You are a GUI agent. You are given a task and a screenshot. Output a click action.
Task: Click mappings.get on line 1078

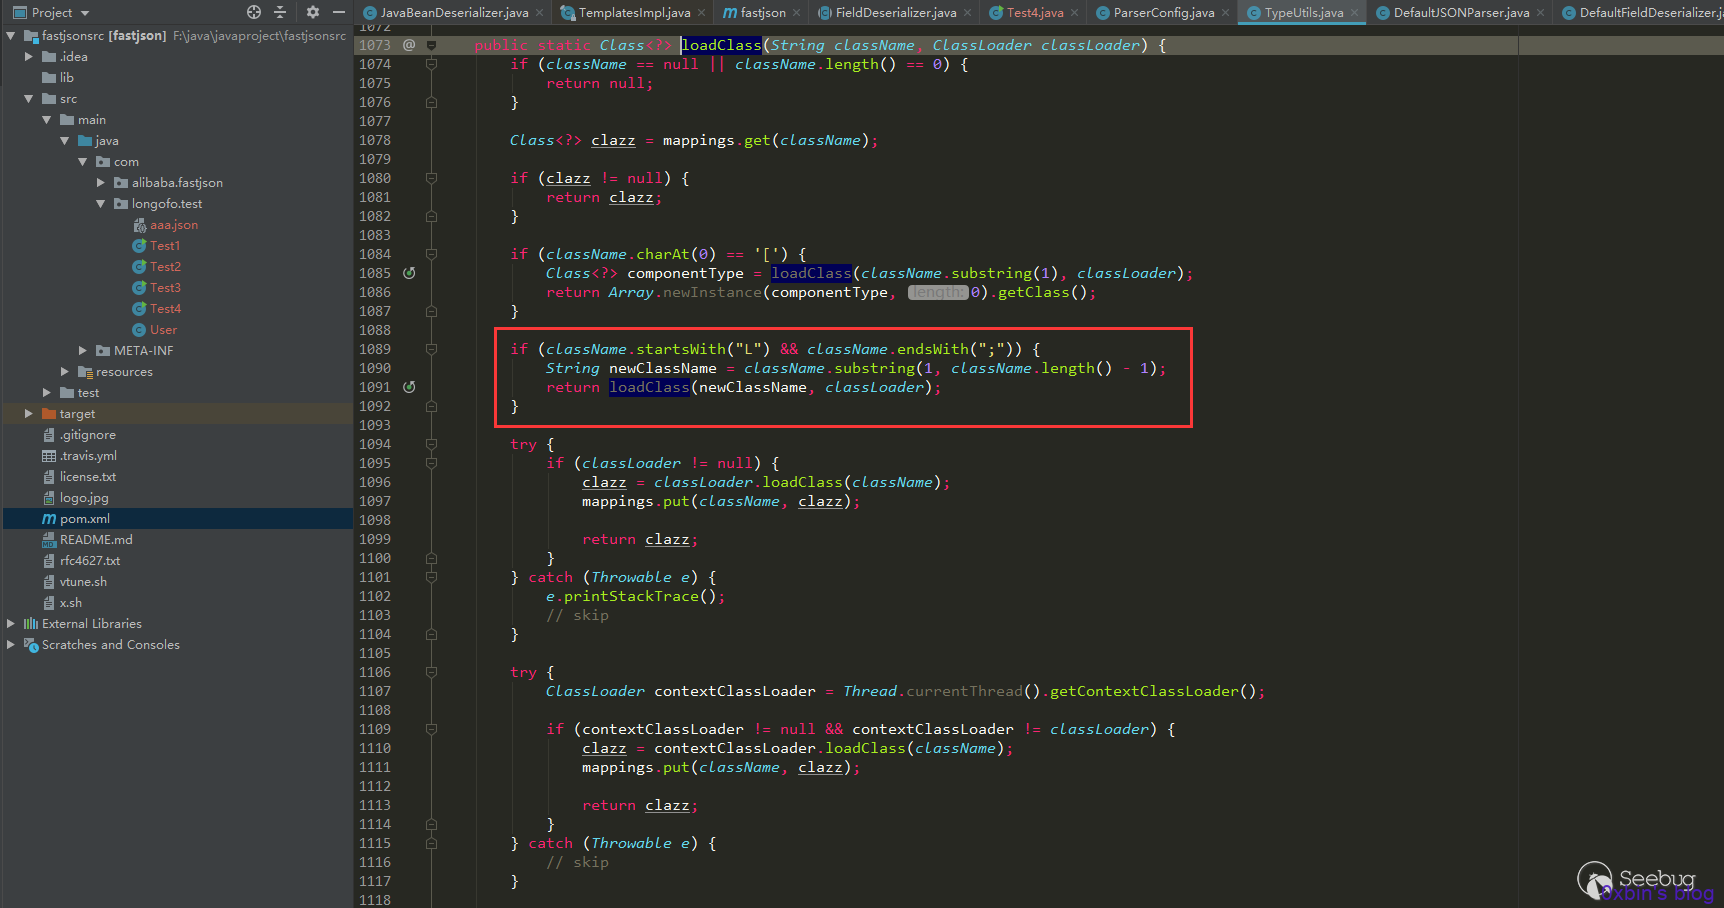(716, 140)
